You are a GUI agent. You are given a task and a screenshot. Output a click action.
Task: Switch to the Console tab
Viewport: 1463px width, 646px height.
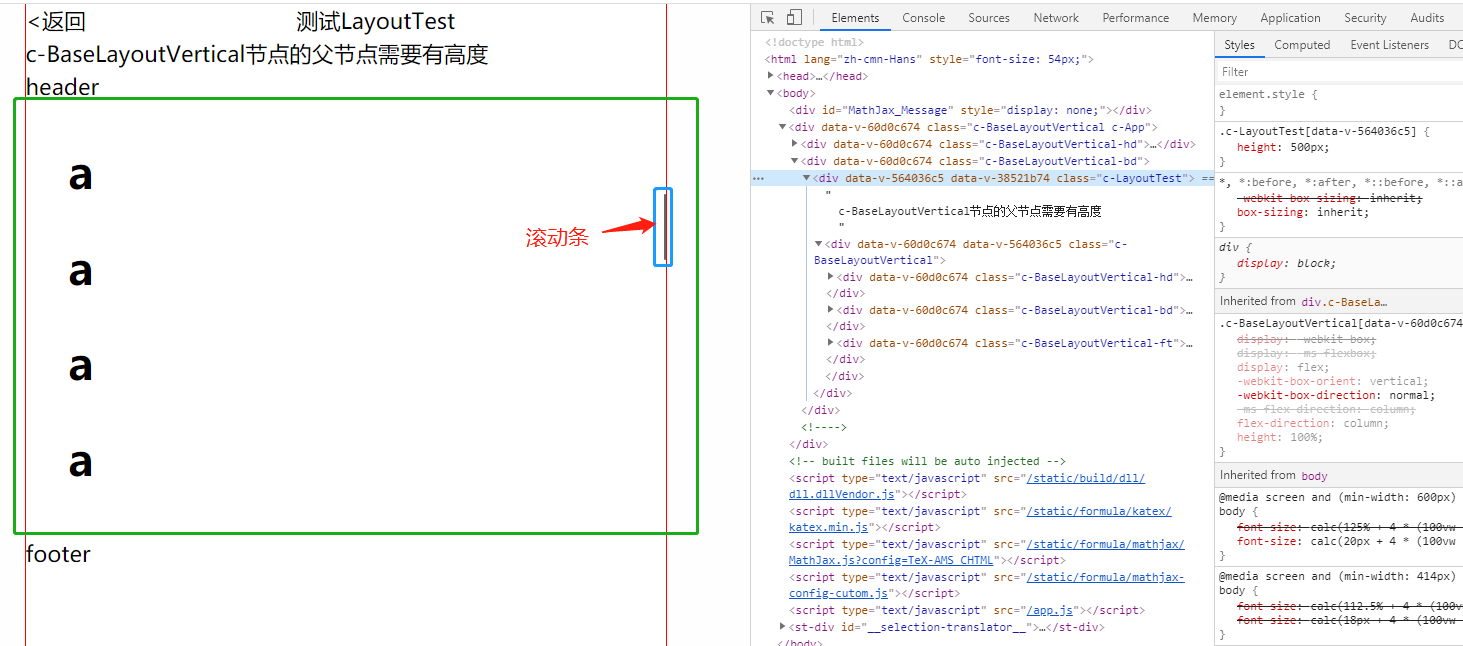(x=923, y=18)
